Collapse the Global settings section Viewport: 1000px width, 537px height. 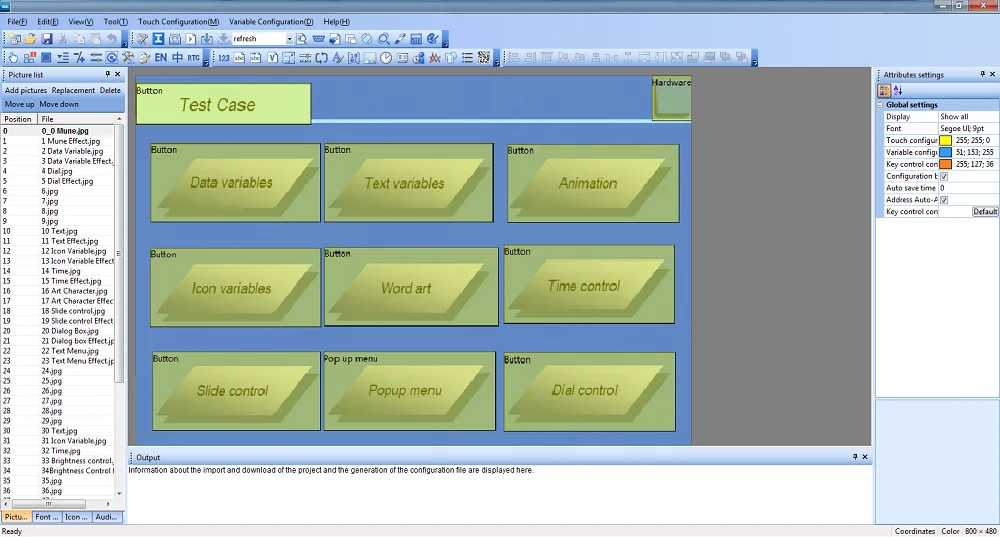point(880,105)
